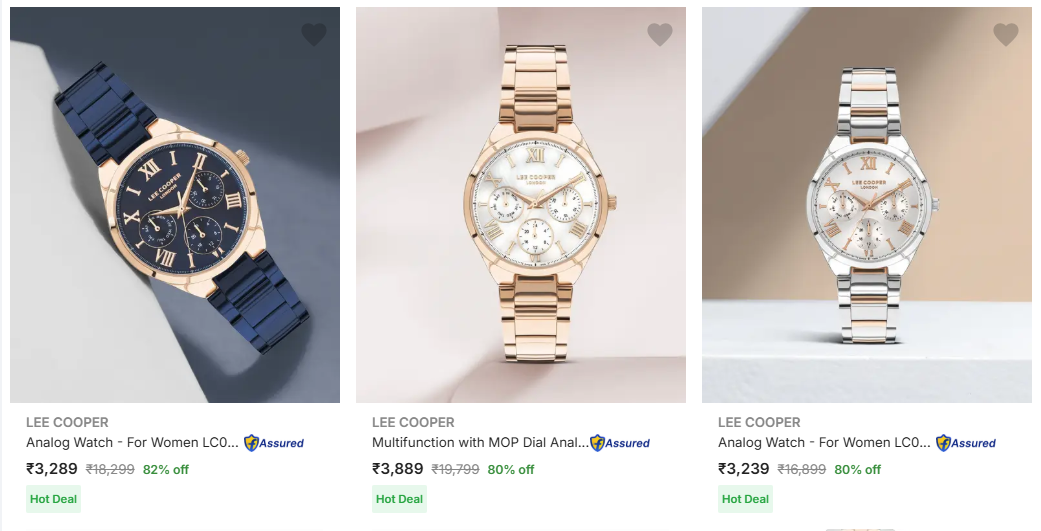Screen dimensions: 1041x531
Task: Click Assured badge on middle product
Action: pyautogui.click(x=620, y=443)
